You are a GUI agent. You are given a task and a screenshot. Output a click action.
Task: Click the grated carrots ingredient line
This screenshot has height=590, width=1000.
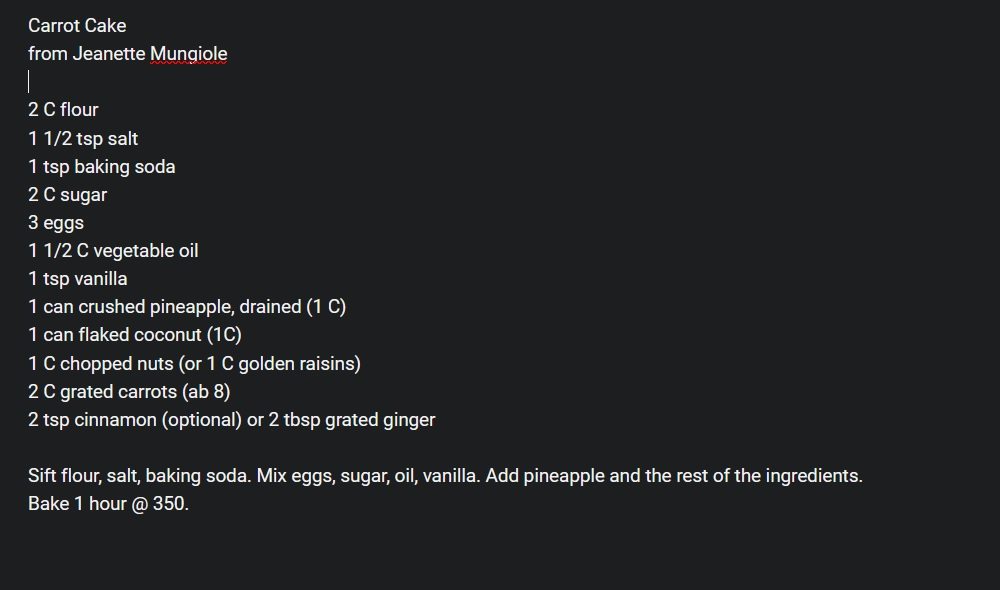[x=129, y=391]
